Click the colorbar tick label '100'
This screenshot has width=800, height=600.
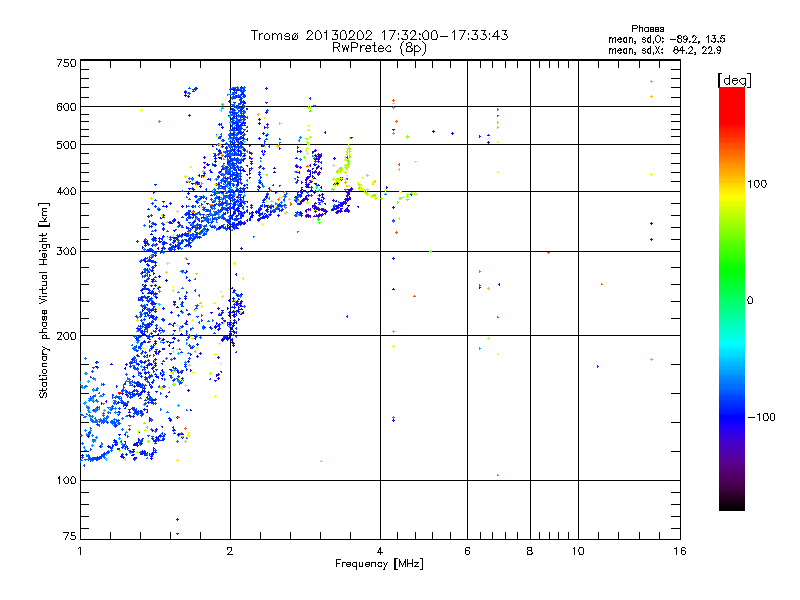pyautogui.click(x=757, y=184)
